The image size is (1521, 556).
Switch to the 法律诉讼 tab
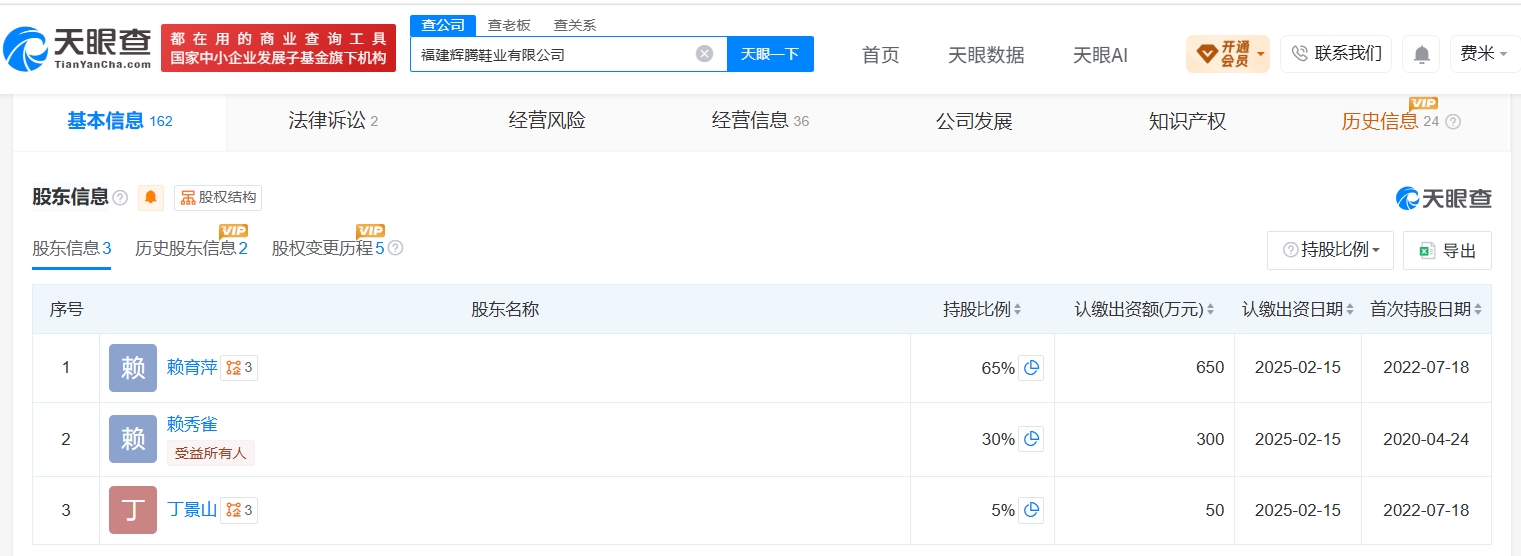click(x=333, y=122)
